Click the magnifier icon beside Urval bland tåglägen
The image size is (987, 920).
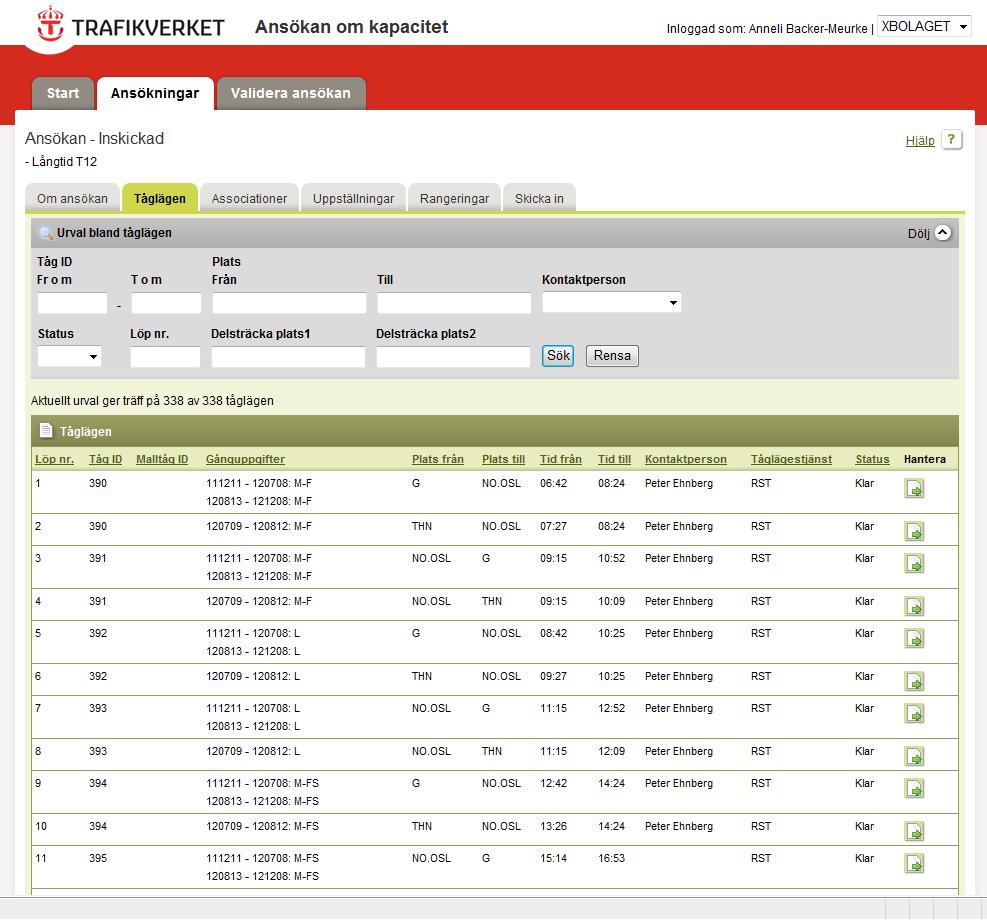[x=46, y=233]
